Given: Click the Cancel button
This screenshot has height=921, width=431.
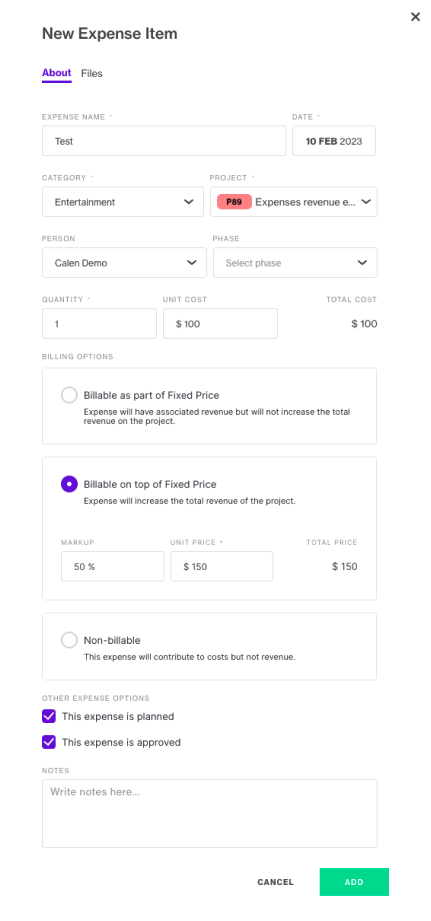Looking at the screenshot, I should [x=275, y=882].
